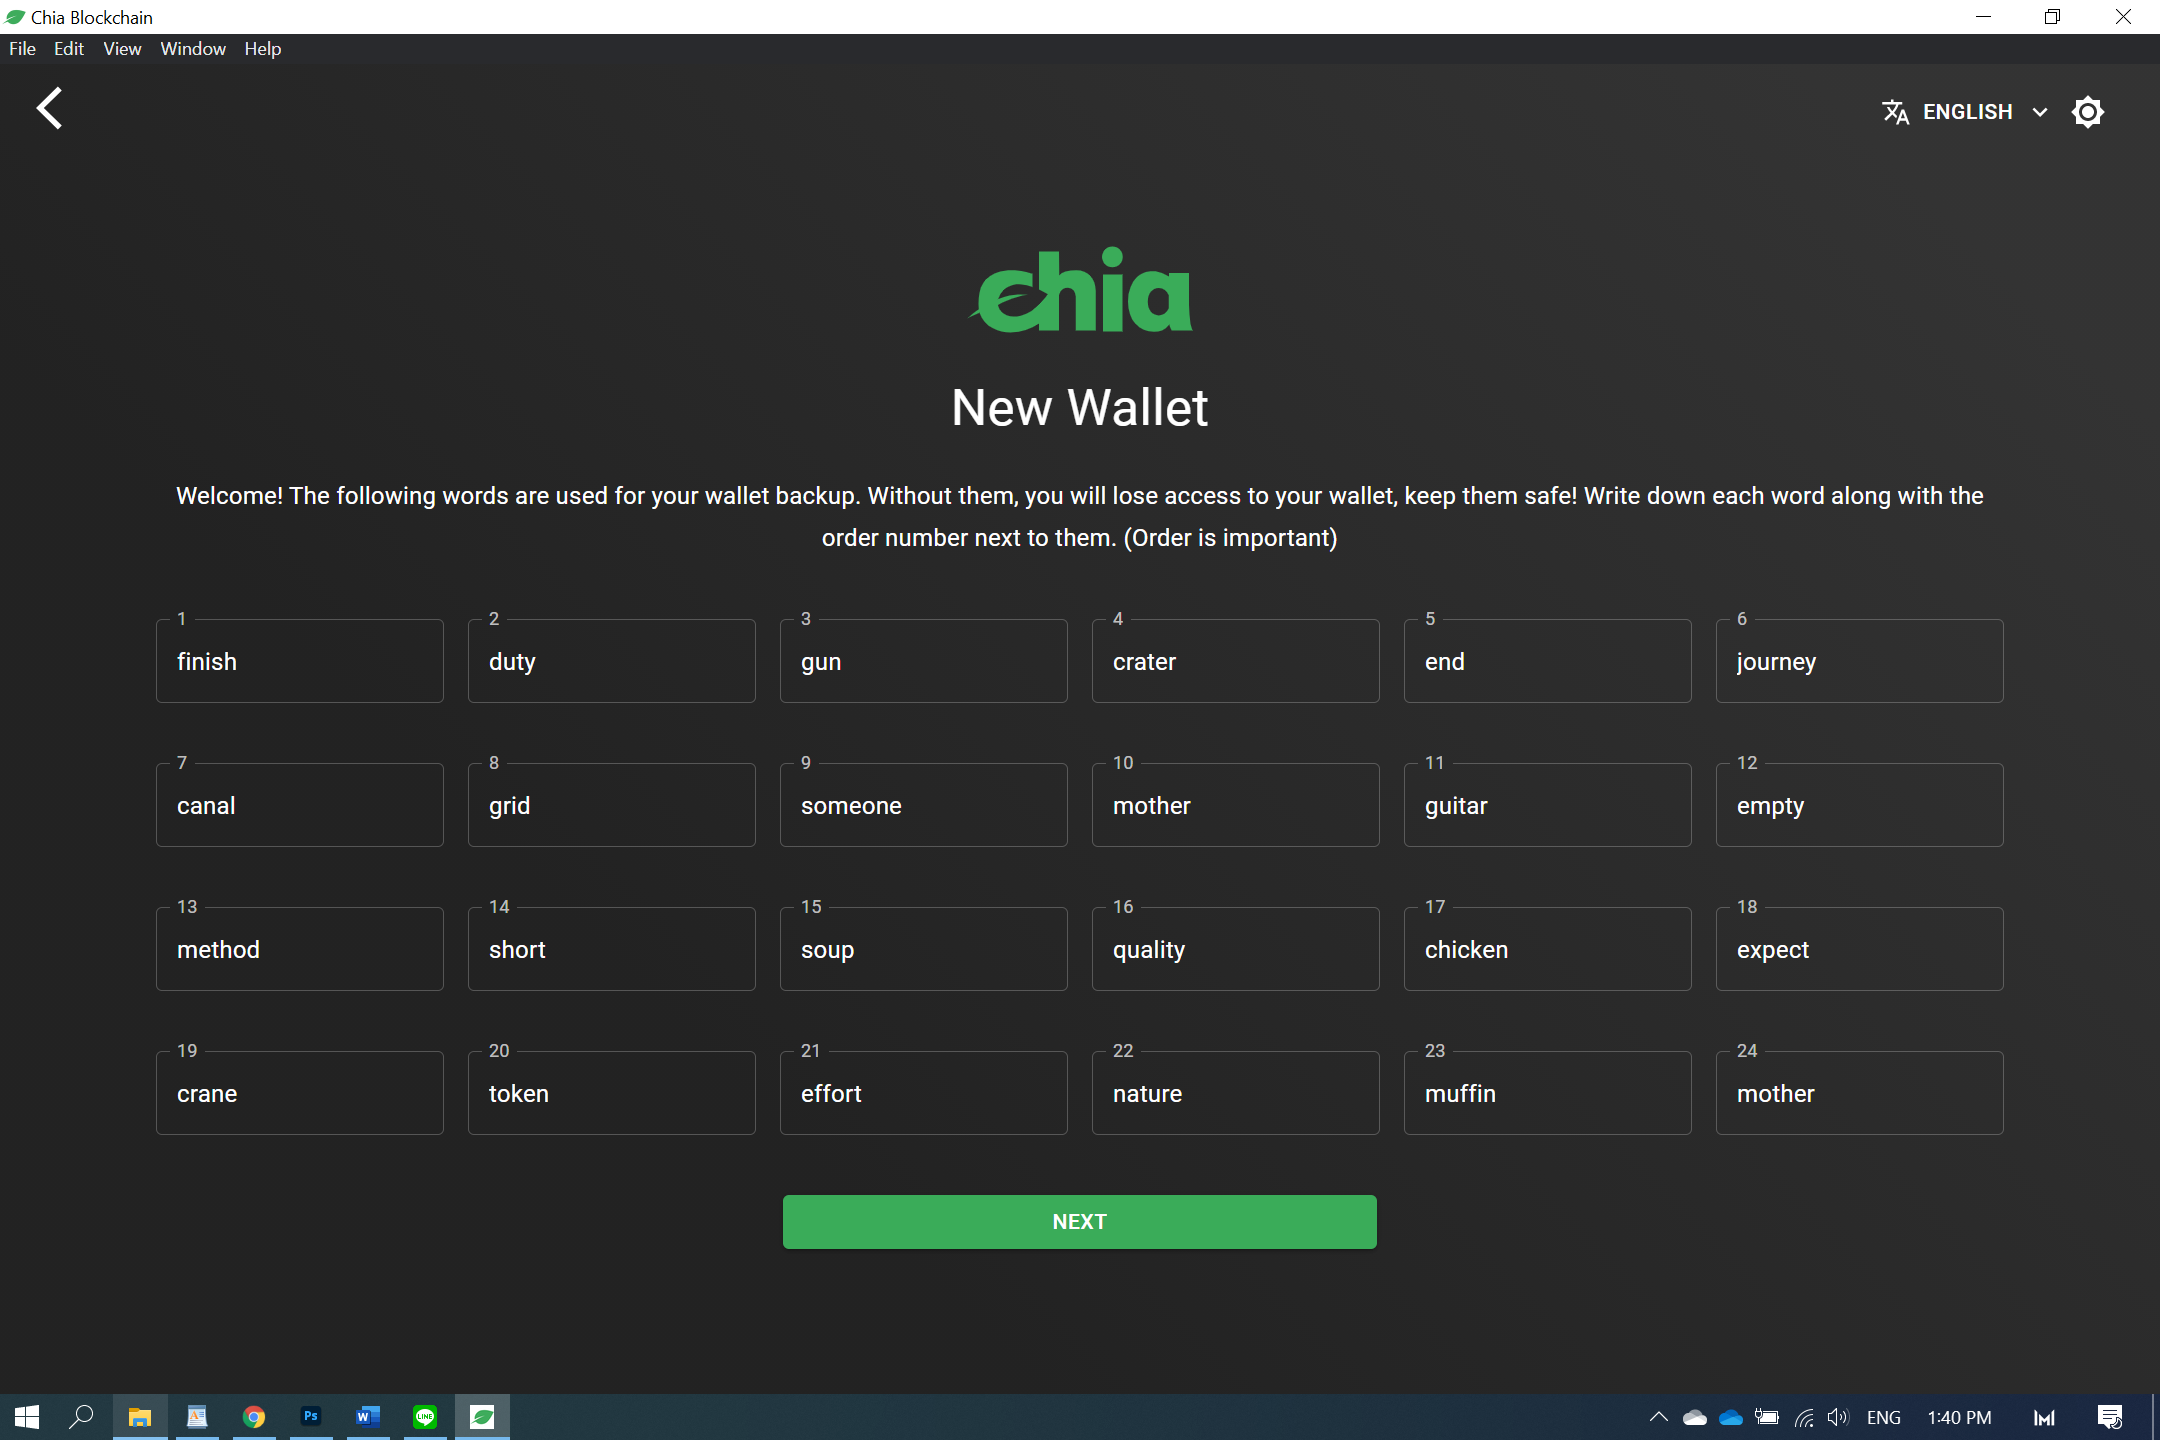The height and width of the screenshot is (1440, 2160).
Task: Select word field 5 'end'
Action: [1547, 661]
